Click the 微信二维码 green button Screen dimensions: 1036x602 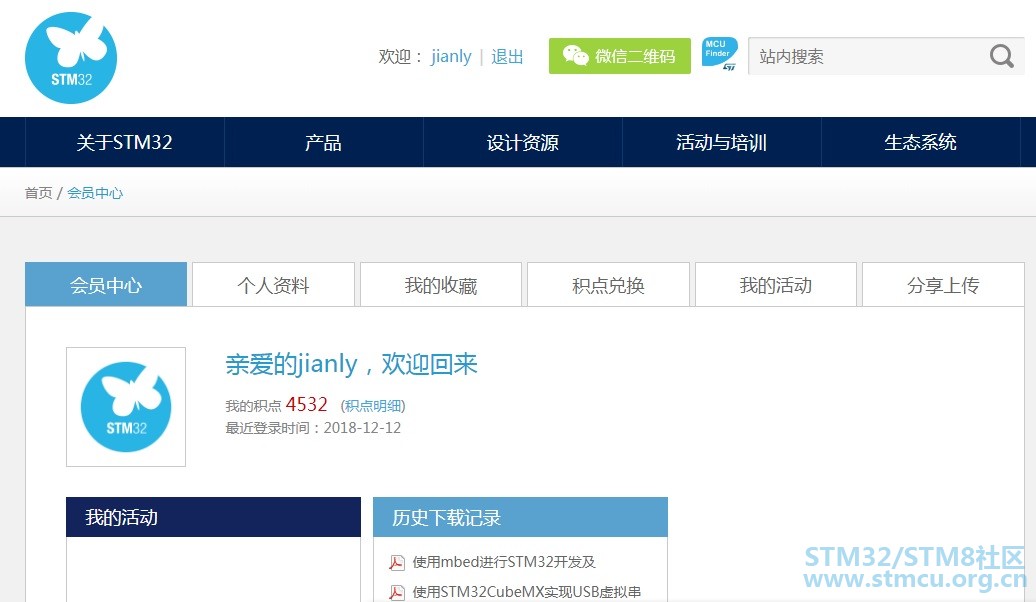620,56
